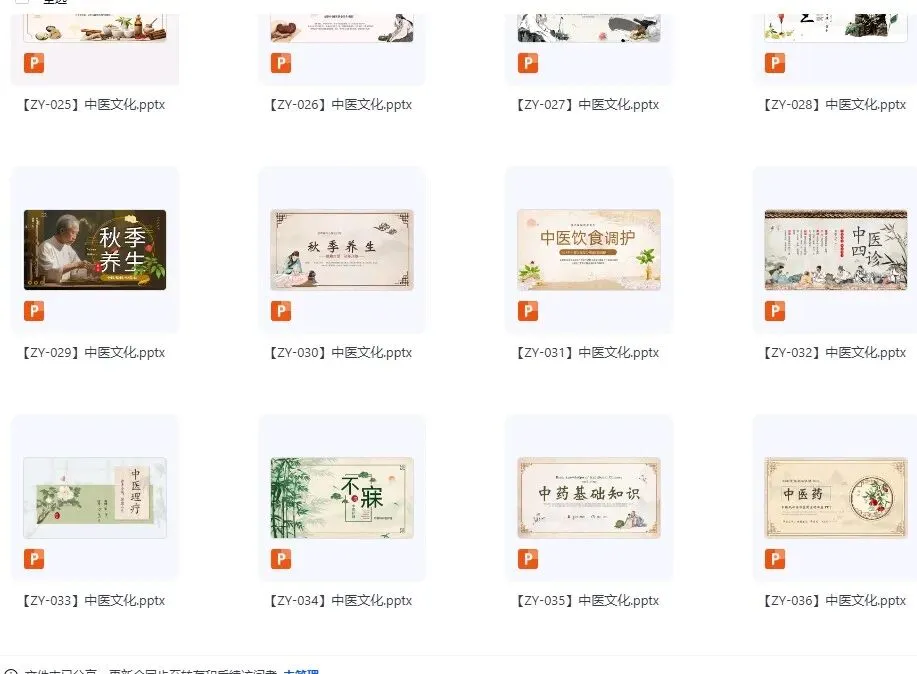Click the PowerPoint icon under ZY-026
The image size is (917, 674).
(281, 63)
